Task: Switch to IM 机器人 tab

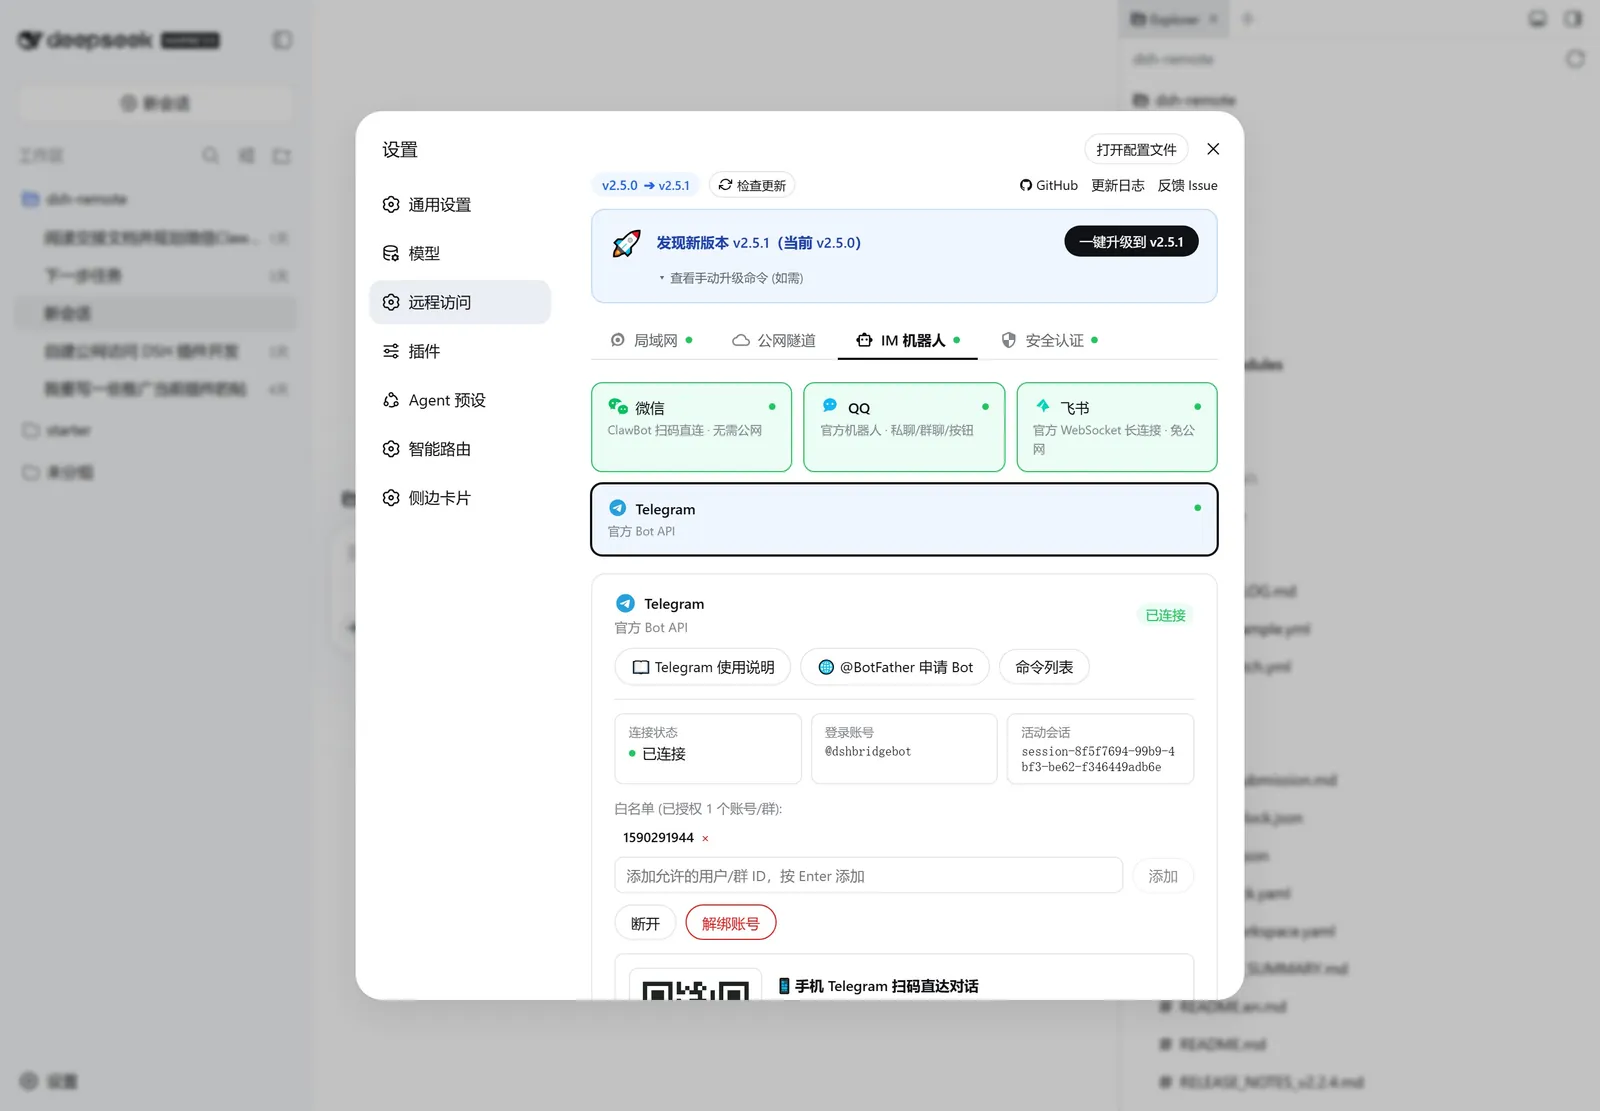Action: (908, 341)
